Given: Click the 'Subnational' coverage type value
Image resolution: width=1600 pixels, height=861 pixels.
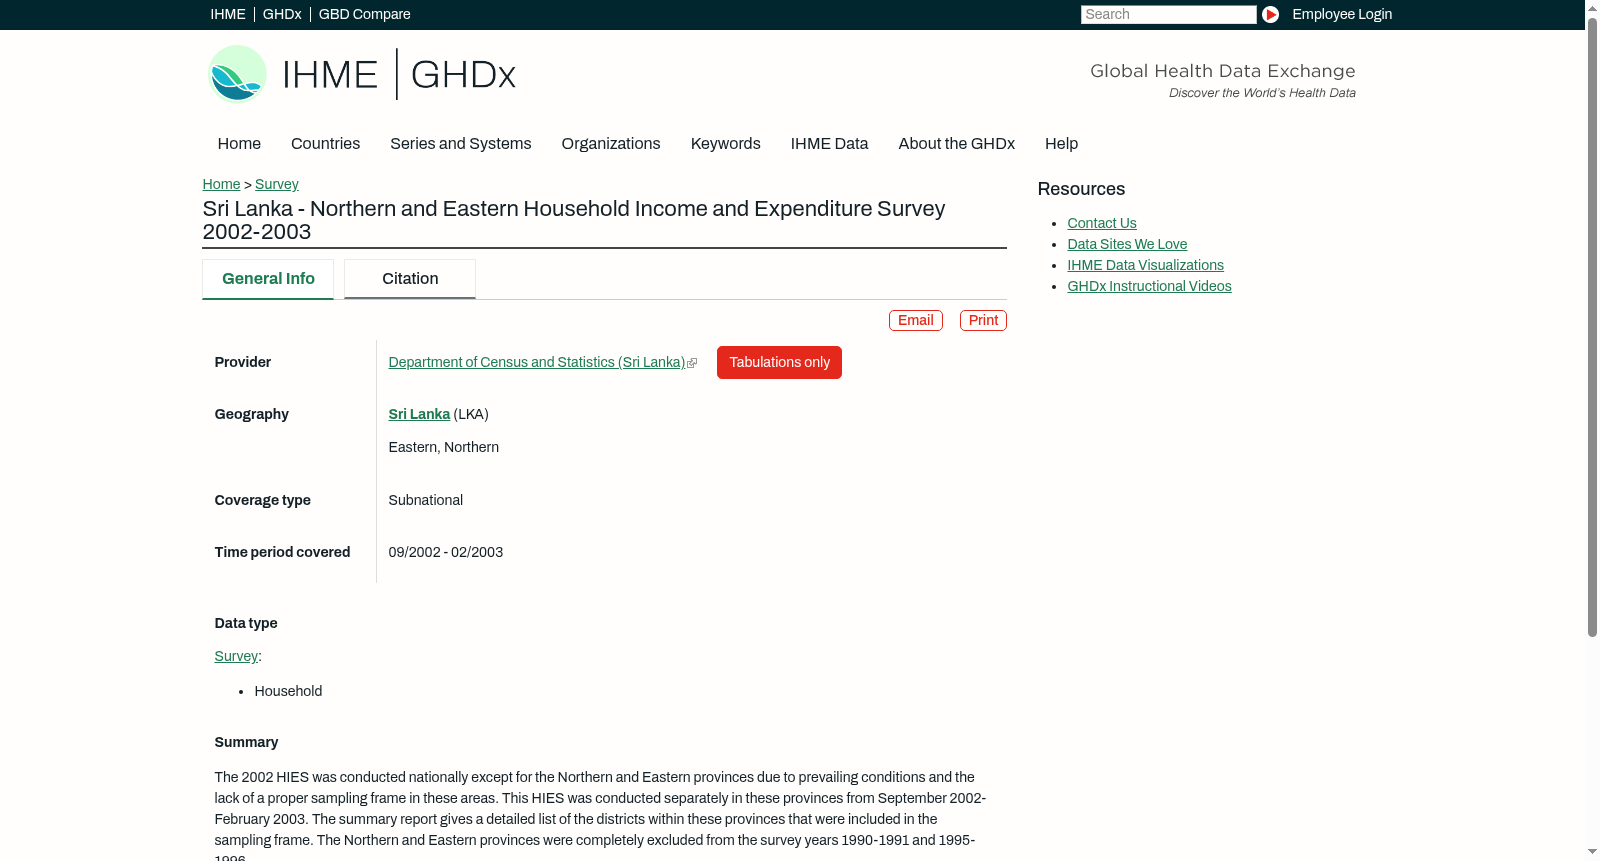Looking at the screenshot, I should click(x=426, y=500).
